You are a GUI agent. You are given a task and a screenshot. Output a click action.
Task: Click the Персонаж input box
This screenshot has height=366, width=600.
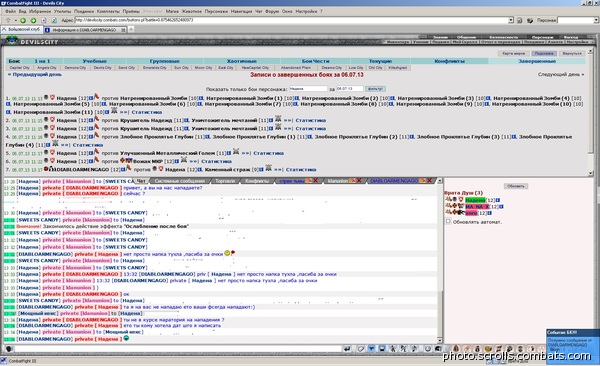point(576,20)
